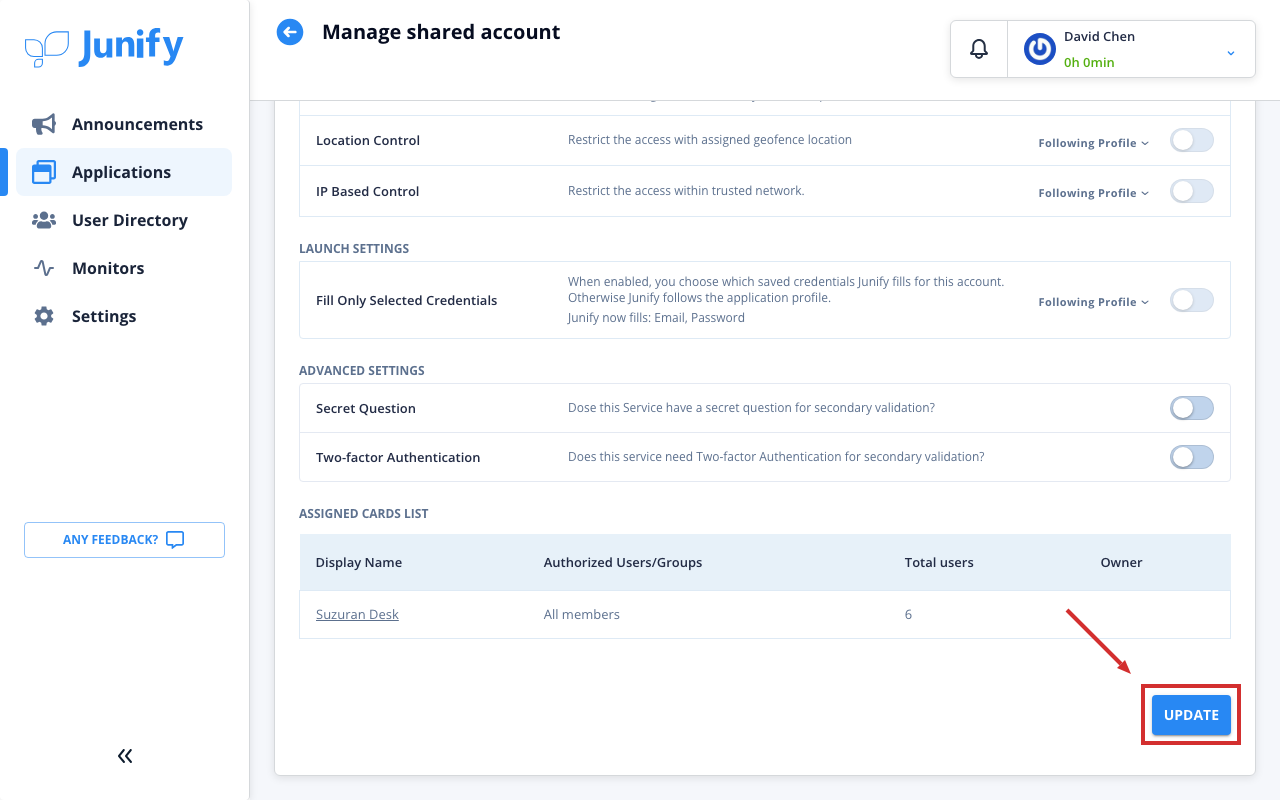Click the Two-factor Authentication label

tap(398, 457)
